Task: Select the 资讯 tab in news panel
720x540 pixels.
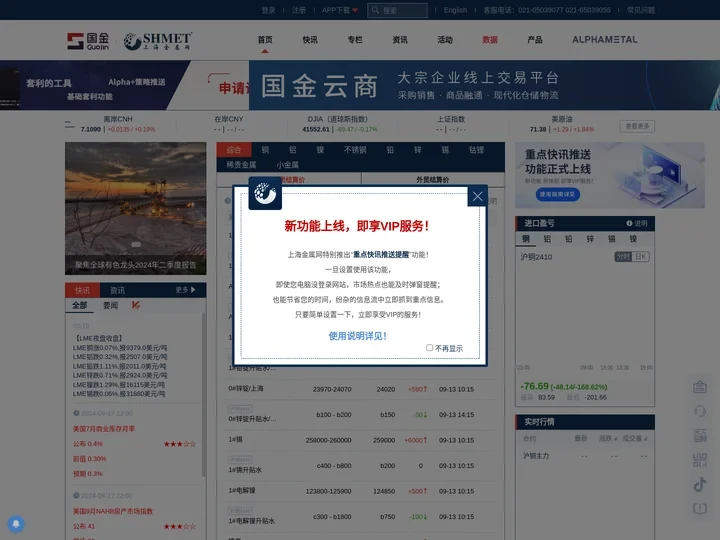Action: 117,290
